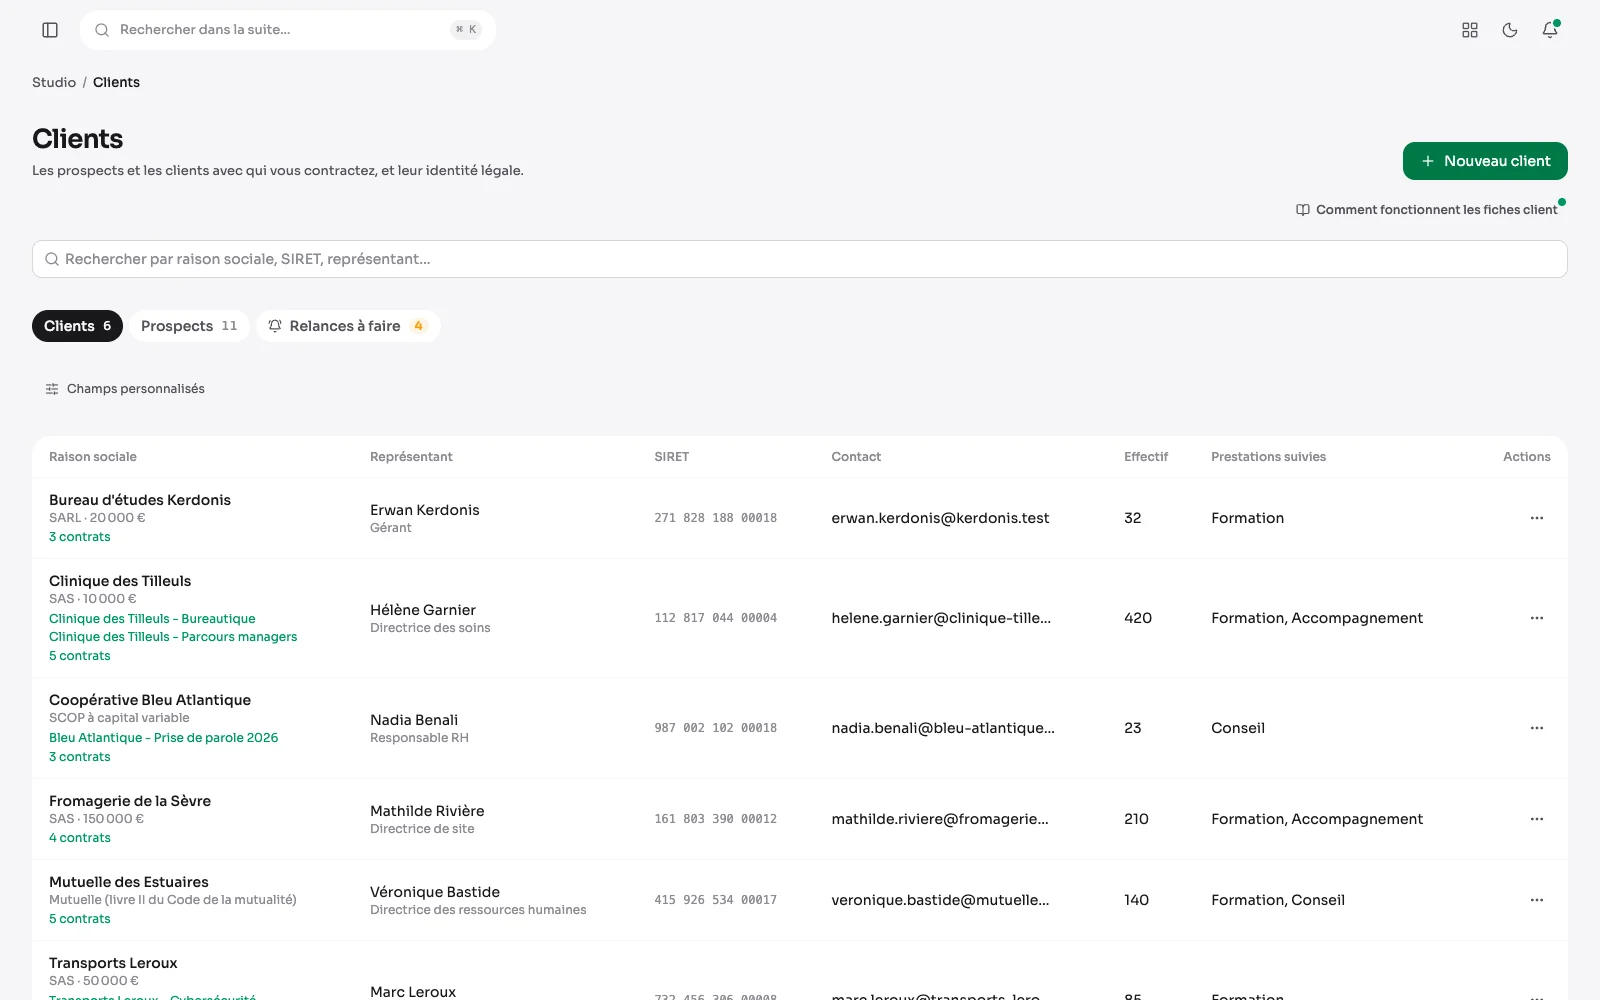Click SIRET 112 817 044 00004

pyautogui.click(x=716, y=618)
